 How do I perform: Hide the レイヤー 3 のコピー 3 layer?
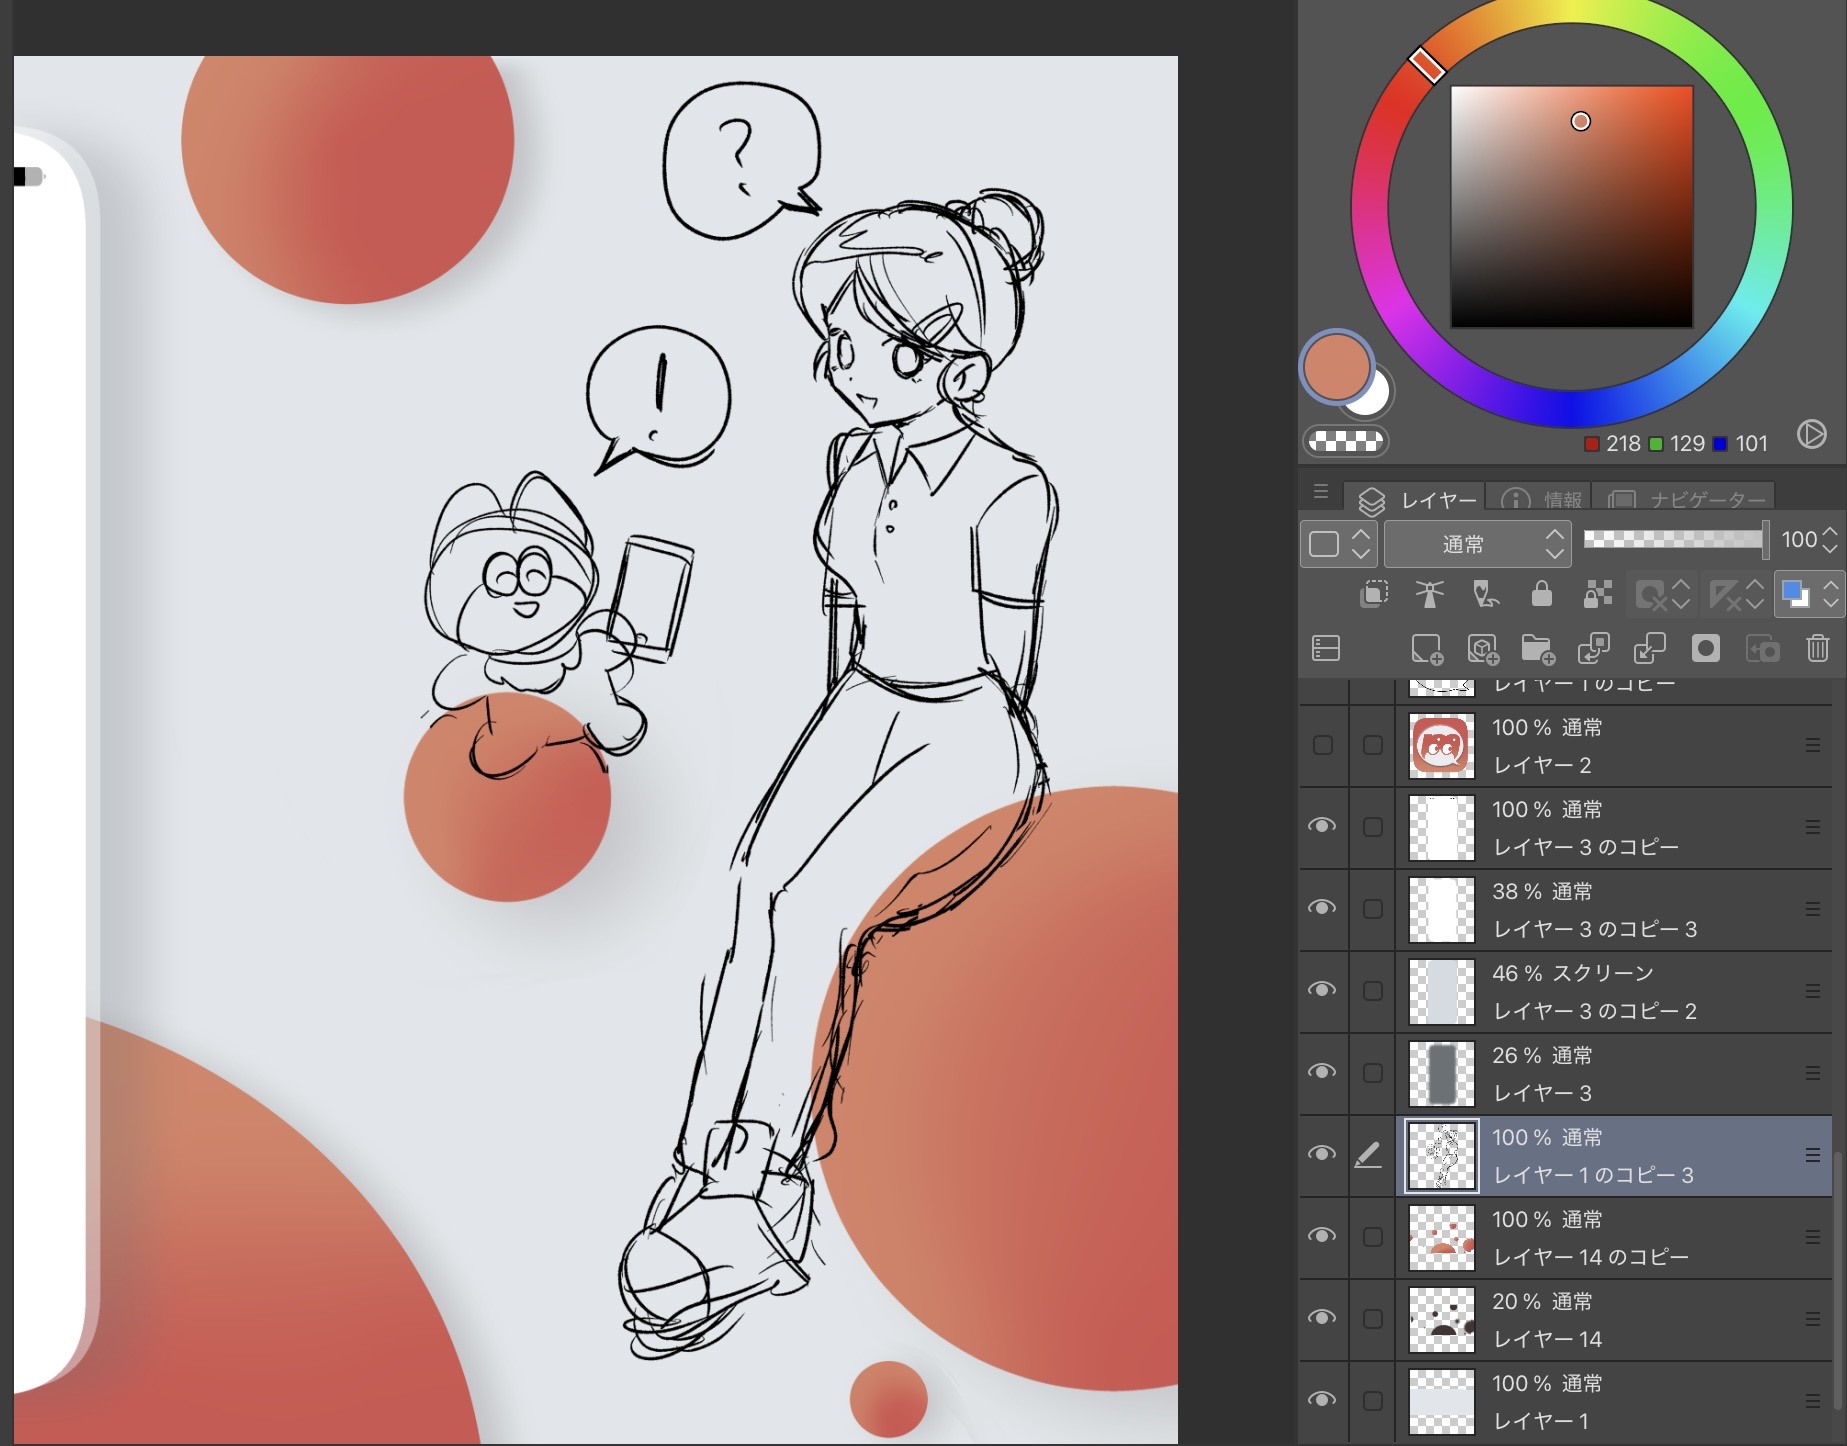1322,908
